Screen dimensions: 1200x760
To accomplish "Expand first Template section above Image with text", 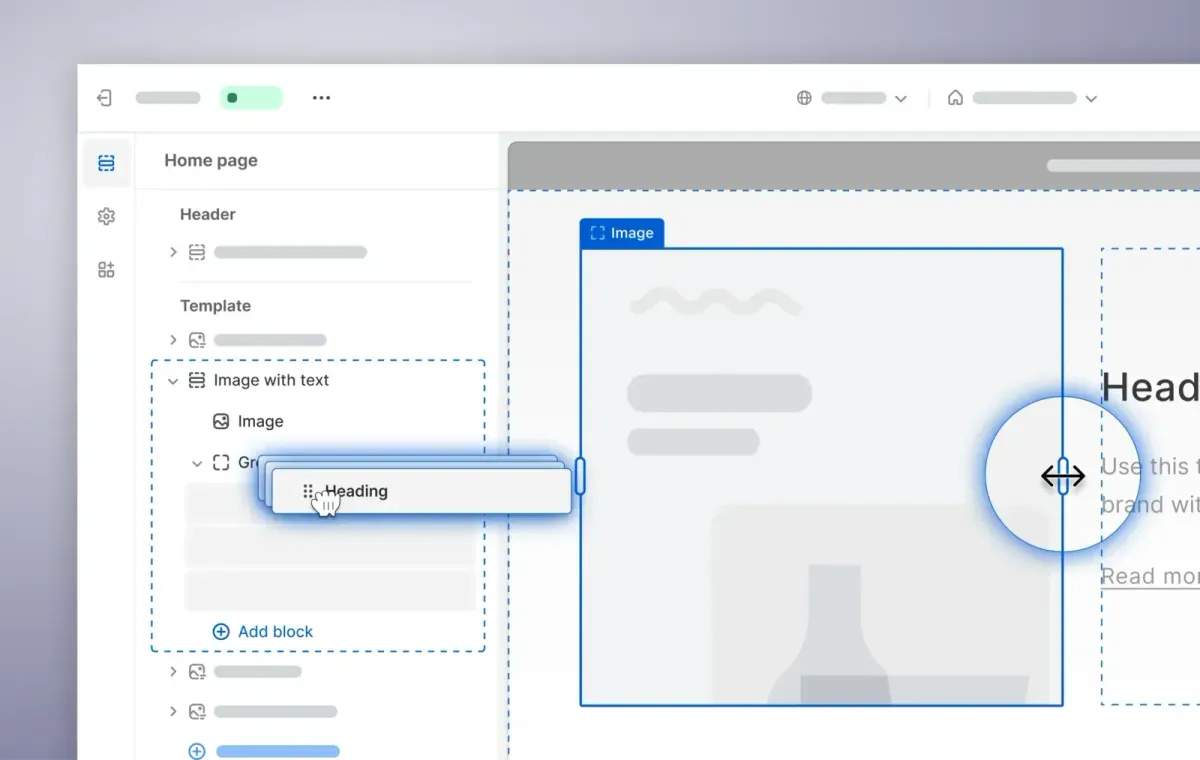I will (173, 340).
